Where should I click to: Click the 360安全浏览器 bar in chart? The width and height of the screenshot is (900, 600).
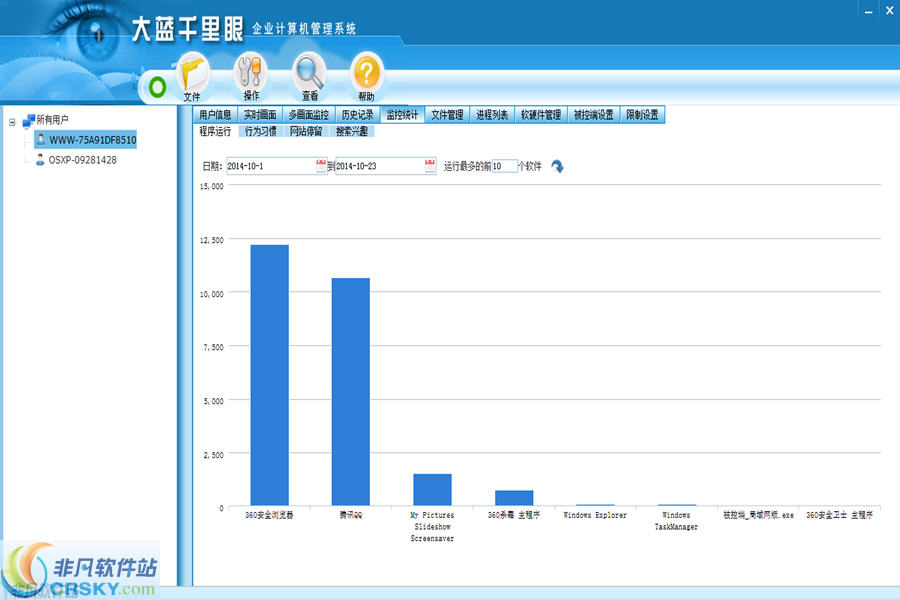(270, 375)
